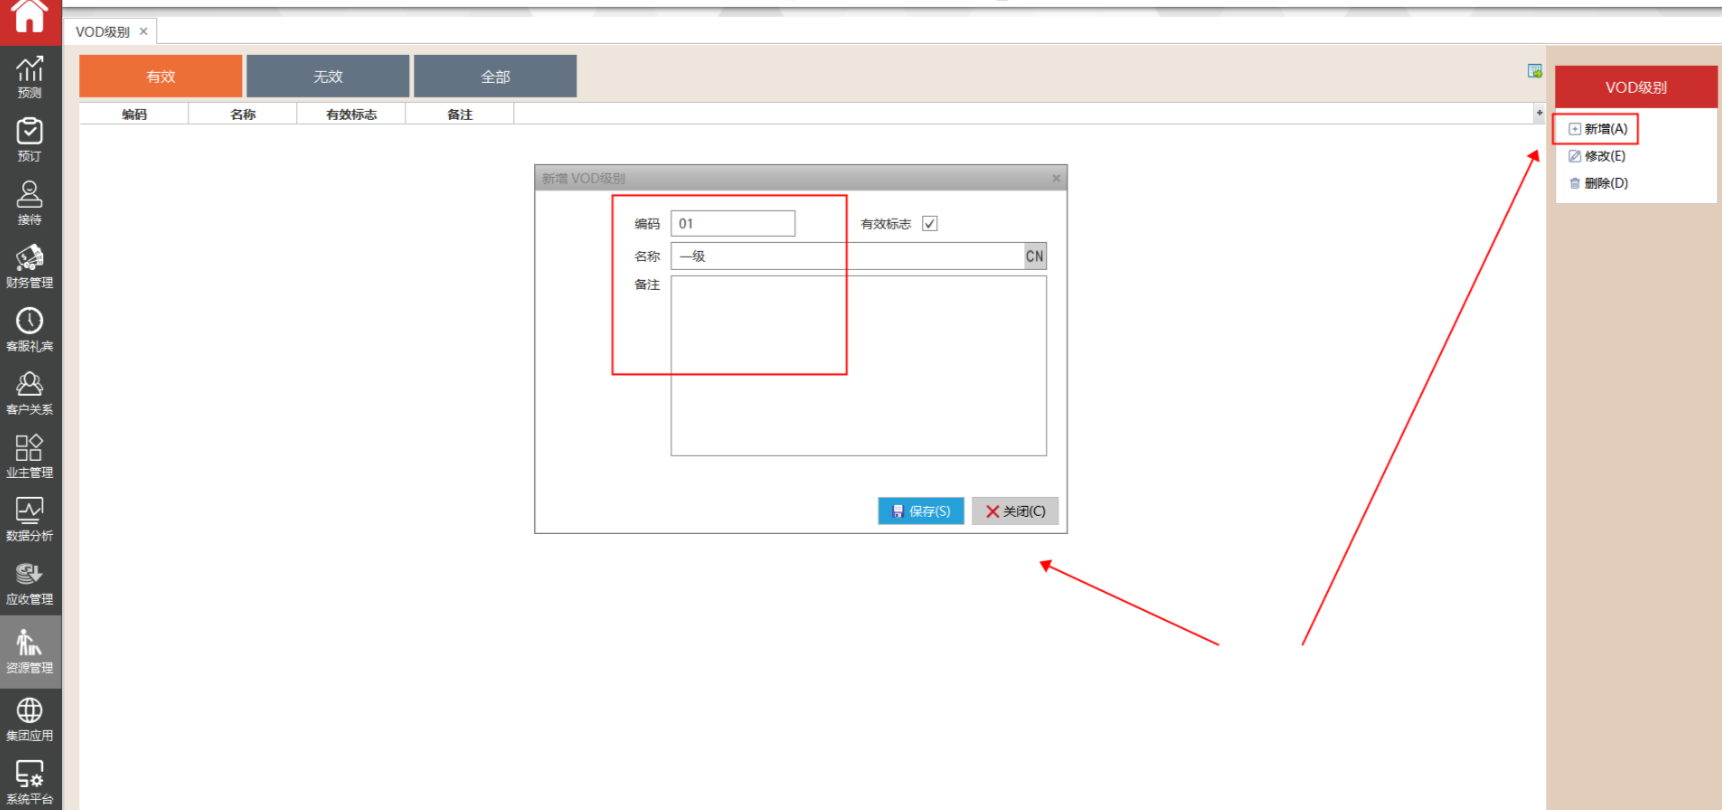Open 财务管理 finance management icon
Screen dimensions: 1722x810
[30, 266]
